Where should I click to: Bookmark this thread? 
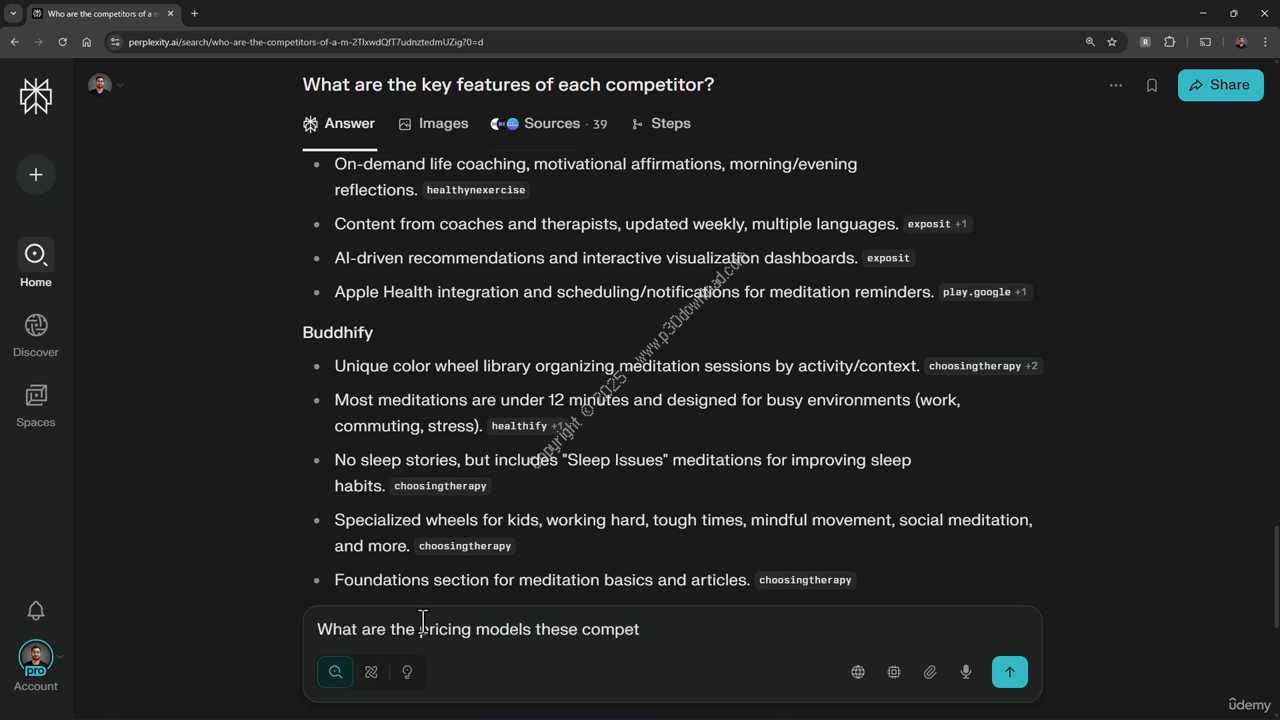[x=1152, y=86]
